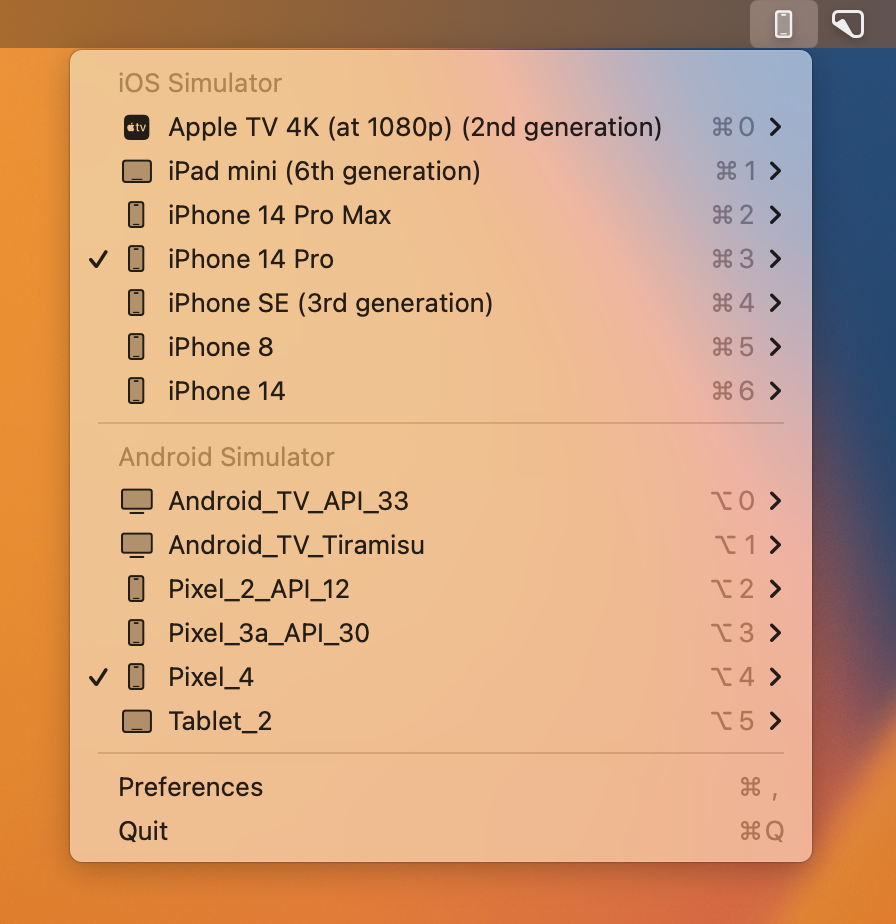This screenshot has height=924, width=896.
Task: Quit the simulator menu app
Action: (x=144, y=831)
